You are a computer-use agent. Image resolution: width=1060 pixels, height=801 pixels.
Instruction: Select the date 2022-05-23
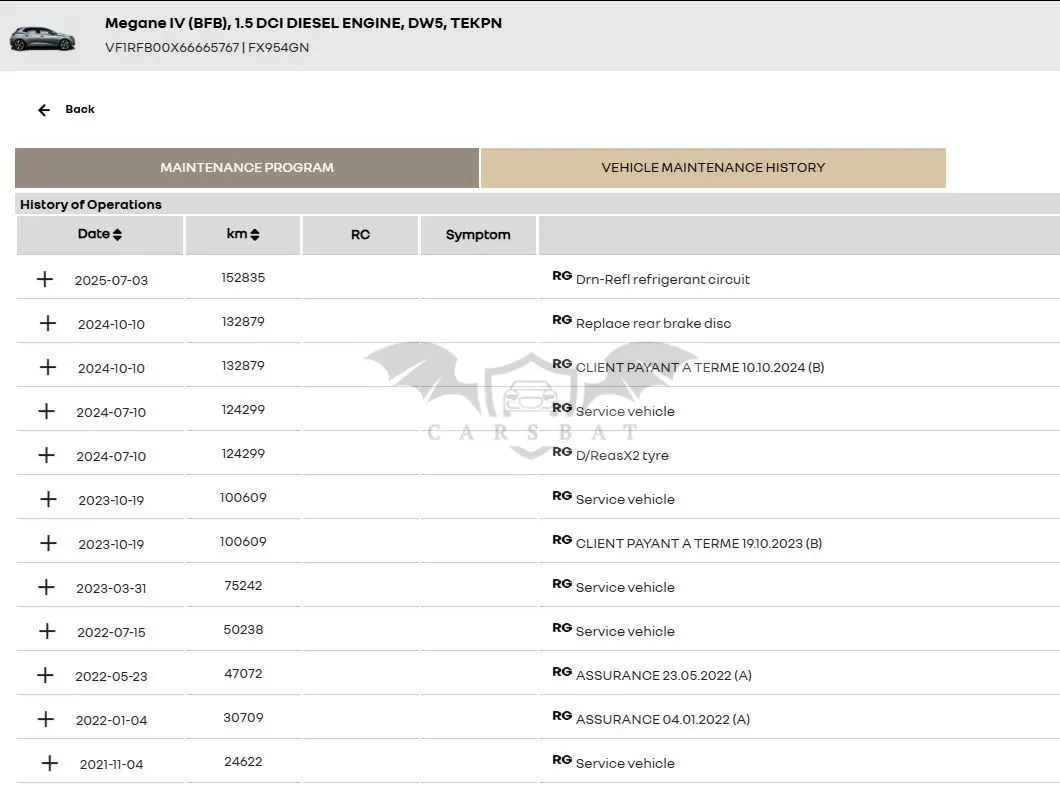[x=111, y=677]
